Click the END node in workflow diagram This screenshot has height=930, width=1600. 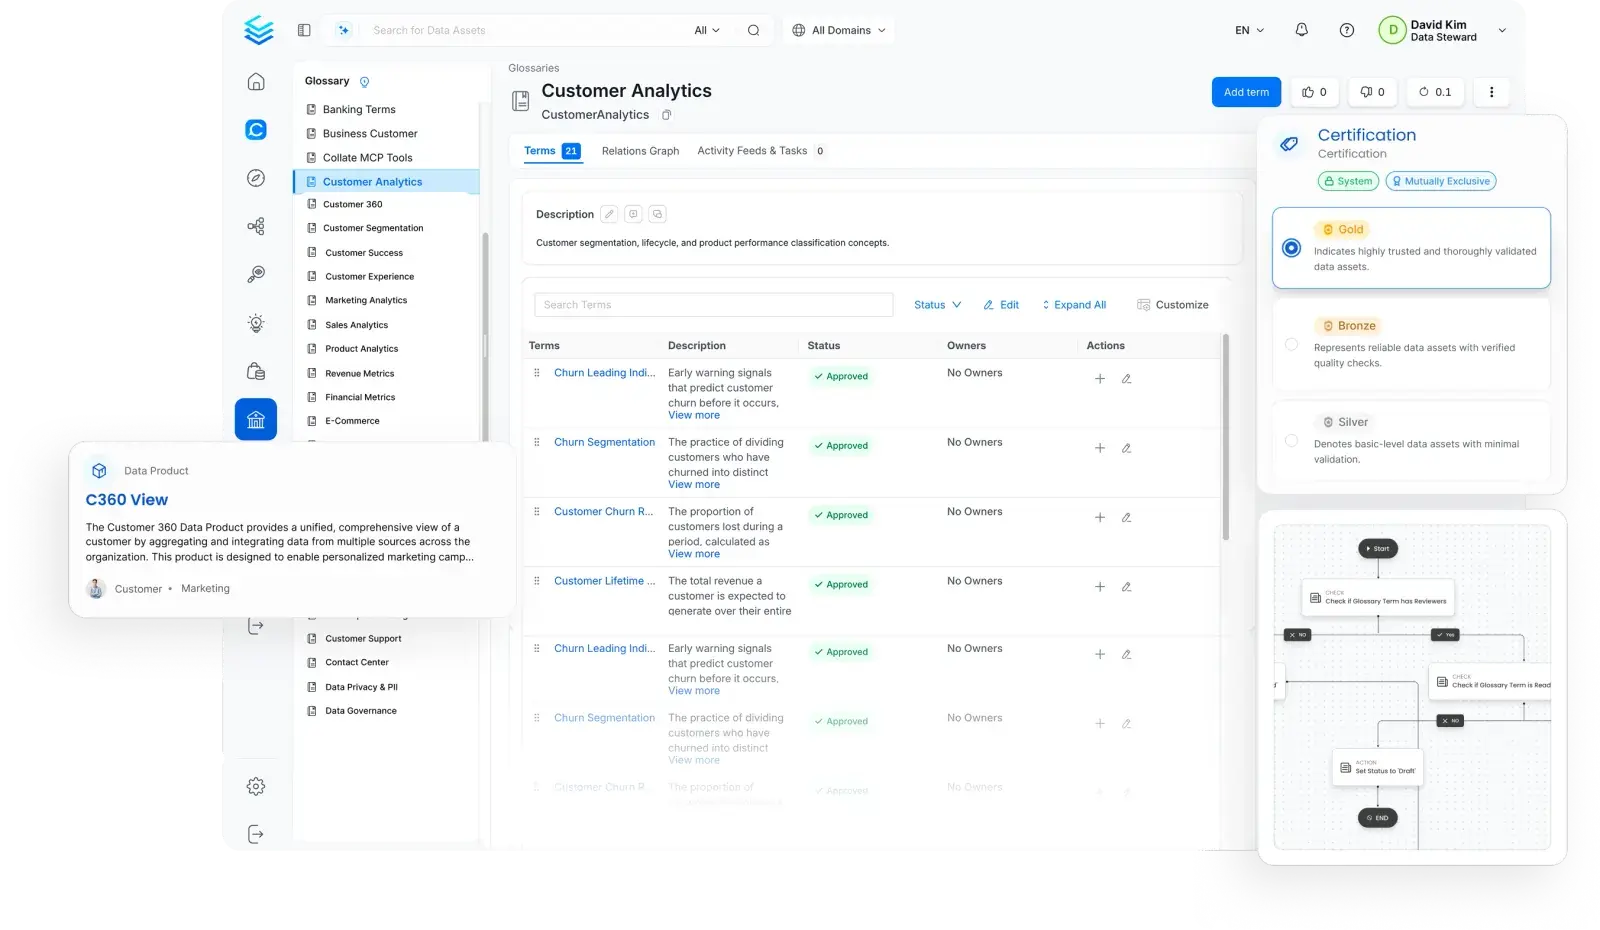[x=1378, y=818]
